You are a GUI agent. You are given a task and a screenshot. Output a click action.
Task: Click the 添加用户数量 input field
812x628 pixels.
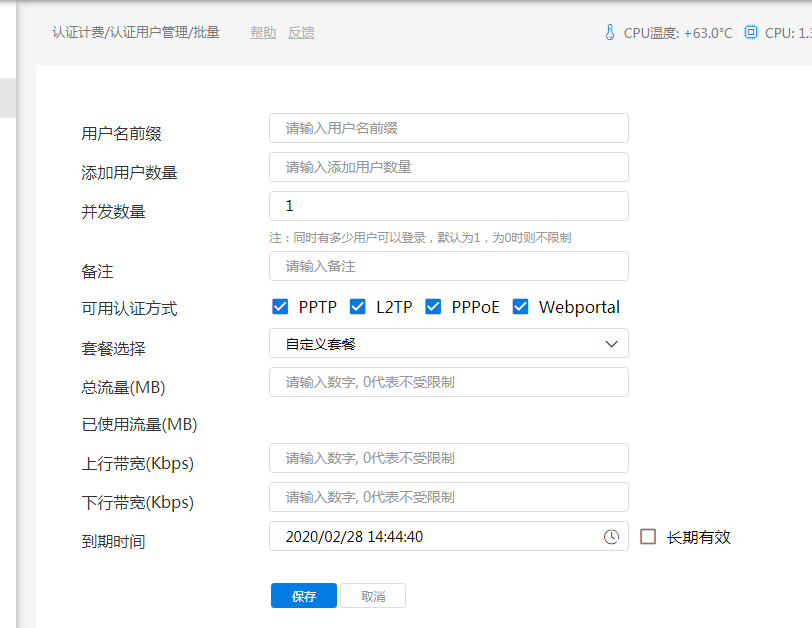(448, 167)
